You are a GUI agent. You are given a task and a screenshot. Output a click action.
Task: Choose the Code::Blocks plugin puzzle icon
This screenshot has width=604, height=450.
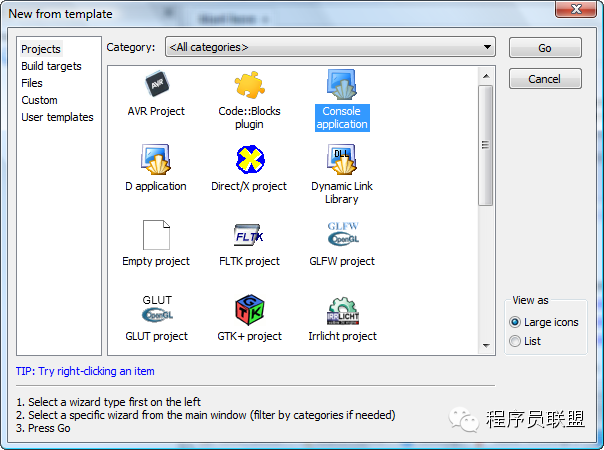[249, 84]
